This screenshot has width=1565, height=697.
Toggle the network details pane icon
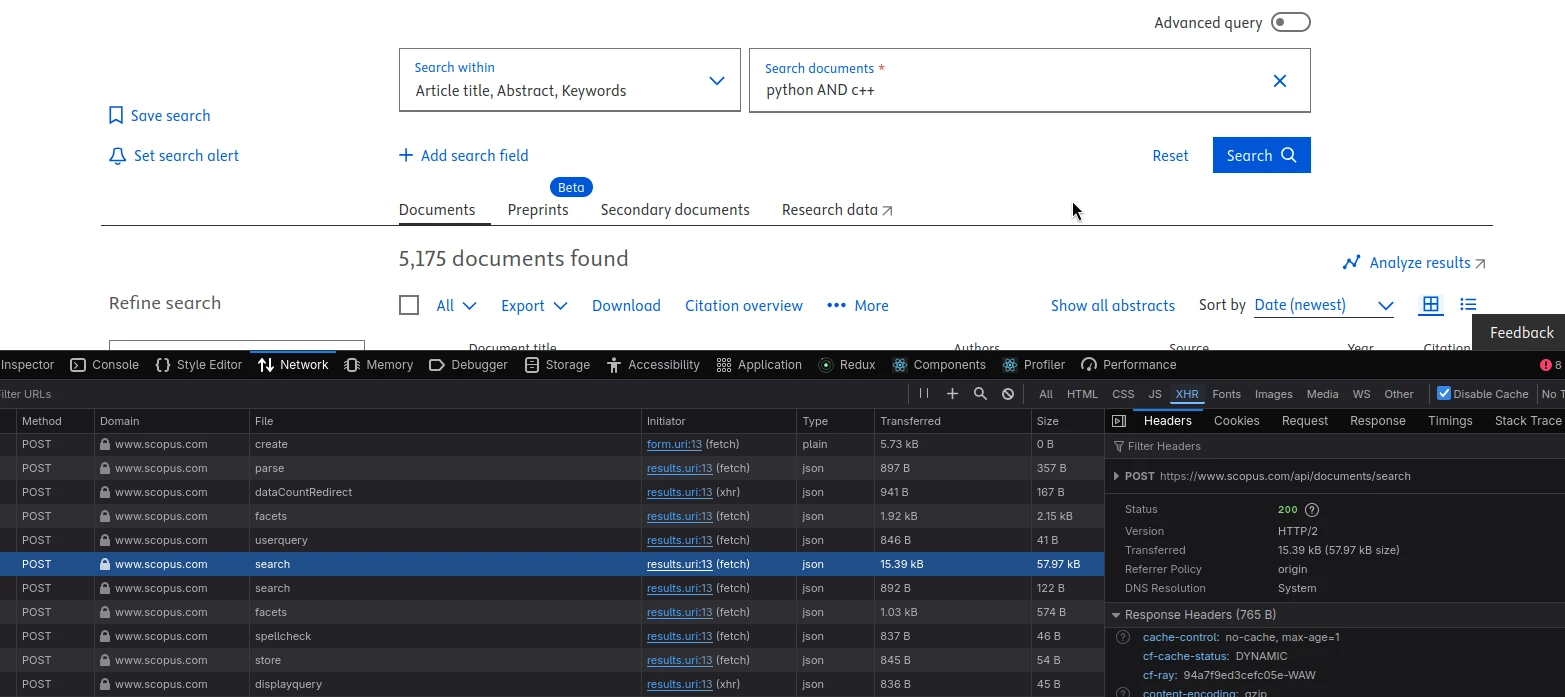tap(1119, 421)
